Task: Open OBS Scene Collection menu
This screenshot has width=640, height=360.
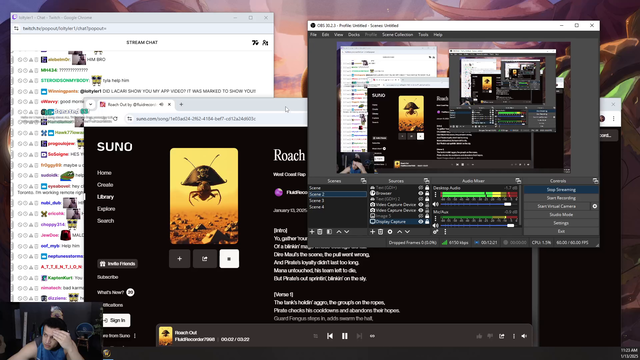Action: 398,35
